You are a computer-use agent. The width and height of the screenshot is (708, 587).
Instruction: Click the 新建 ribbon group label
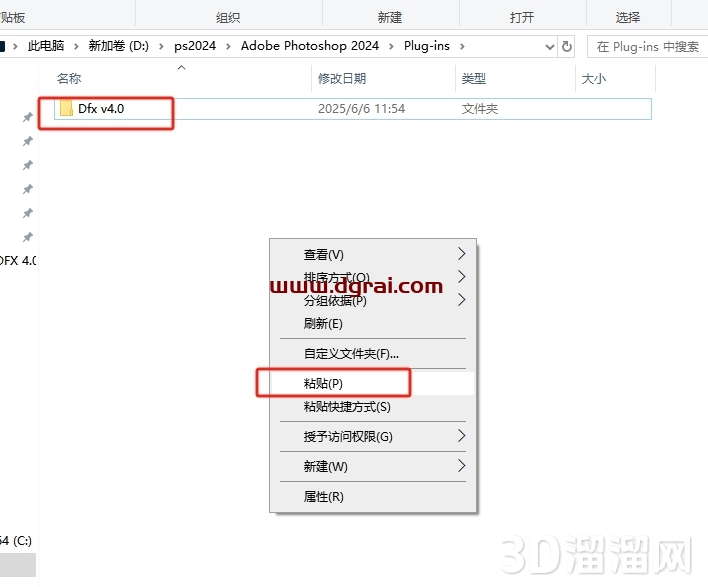pyautogui.click(x=390, y=18)
